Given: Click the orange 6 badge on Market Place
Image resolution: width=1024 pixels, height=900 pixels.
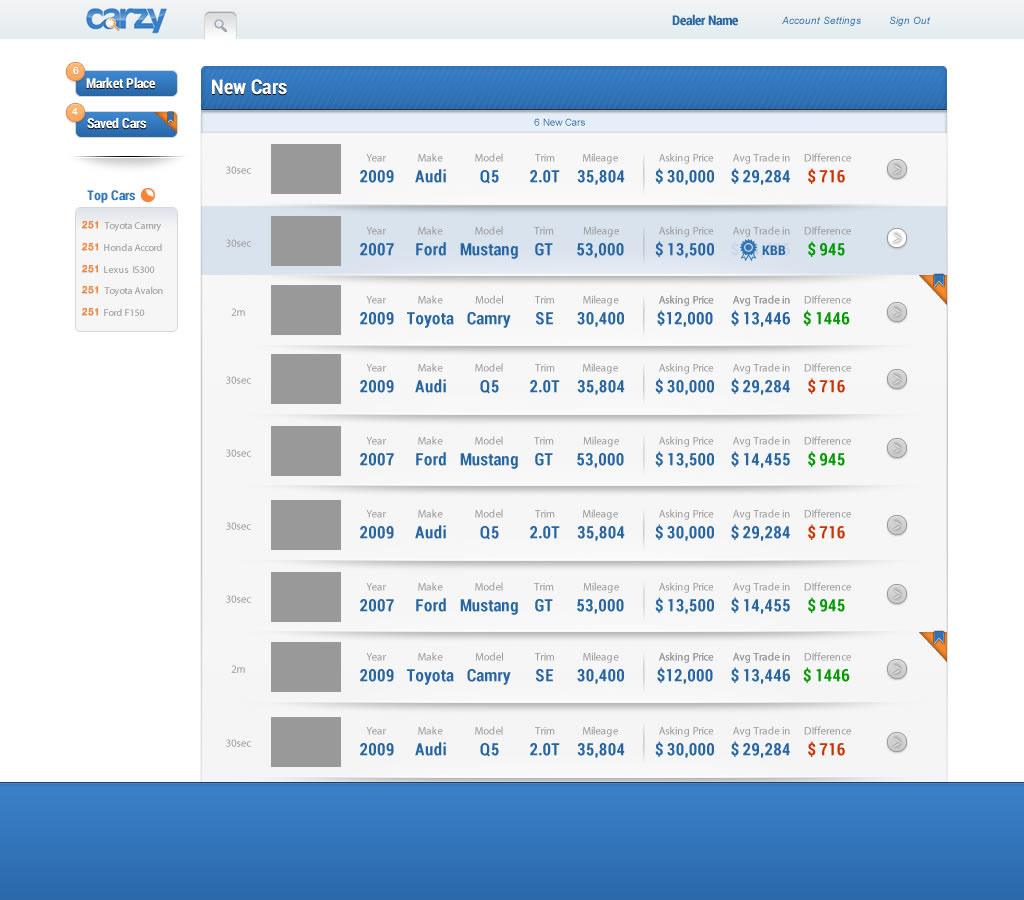Looking at the screenshot, I should click(x=75, y=71).
